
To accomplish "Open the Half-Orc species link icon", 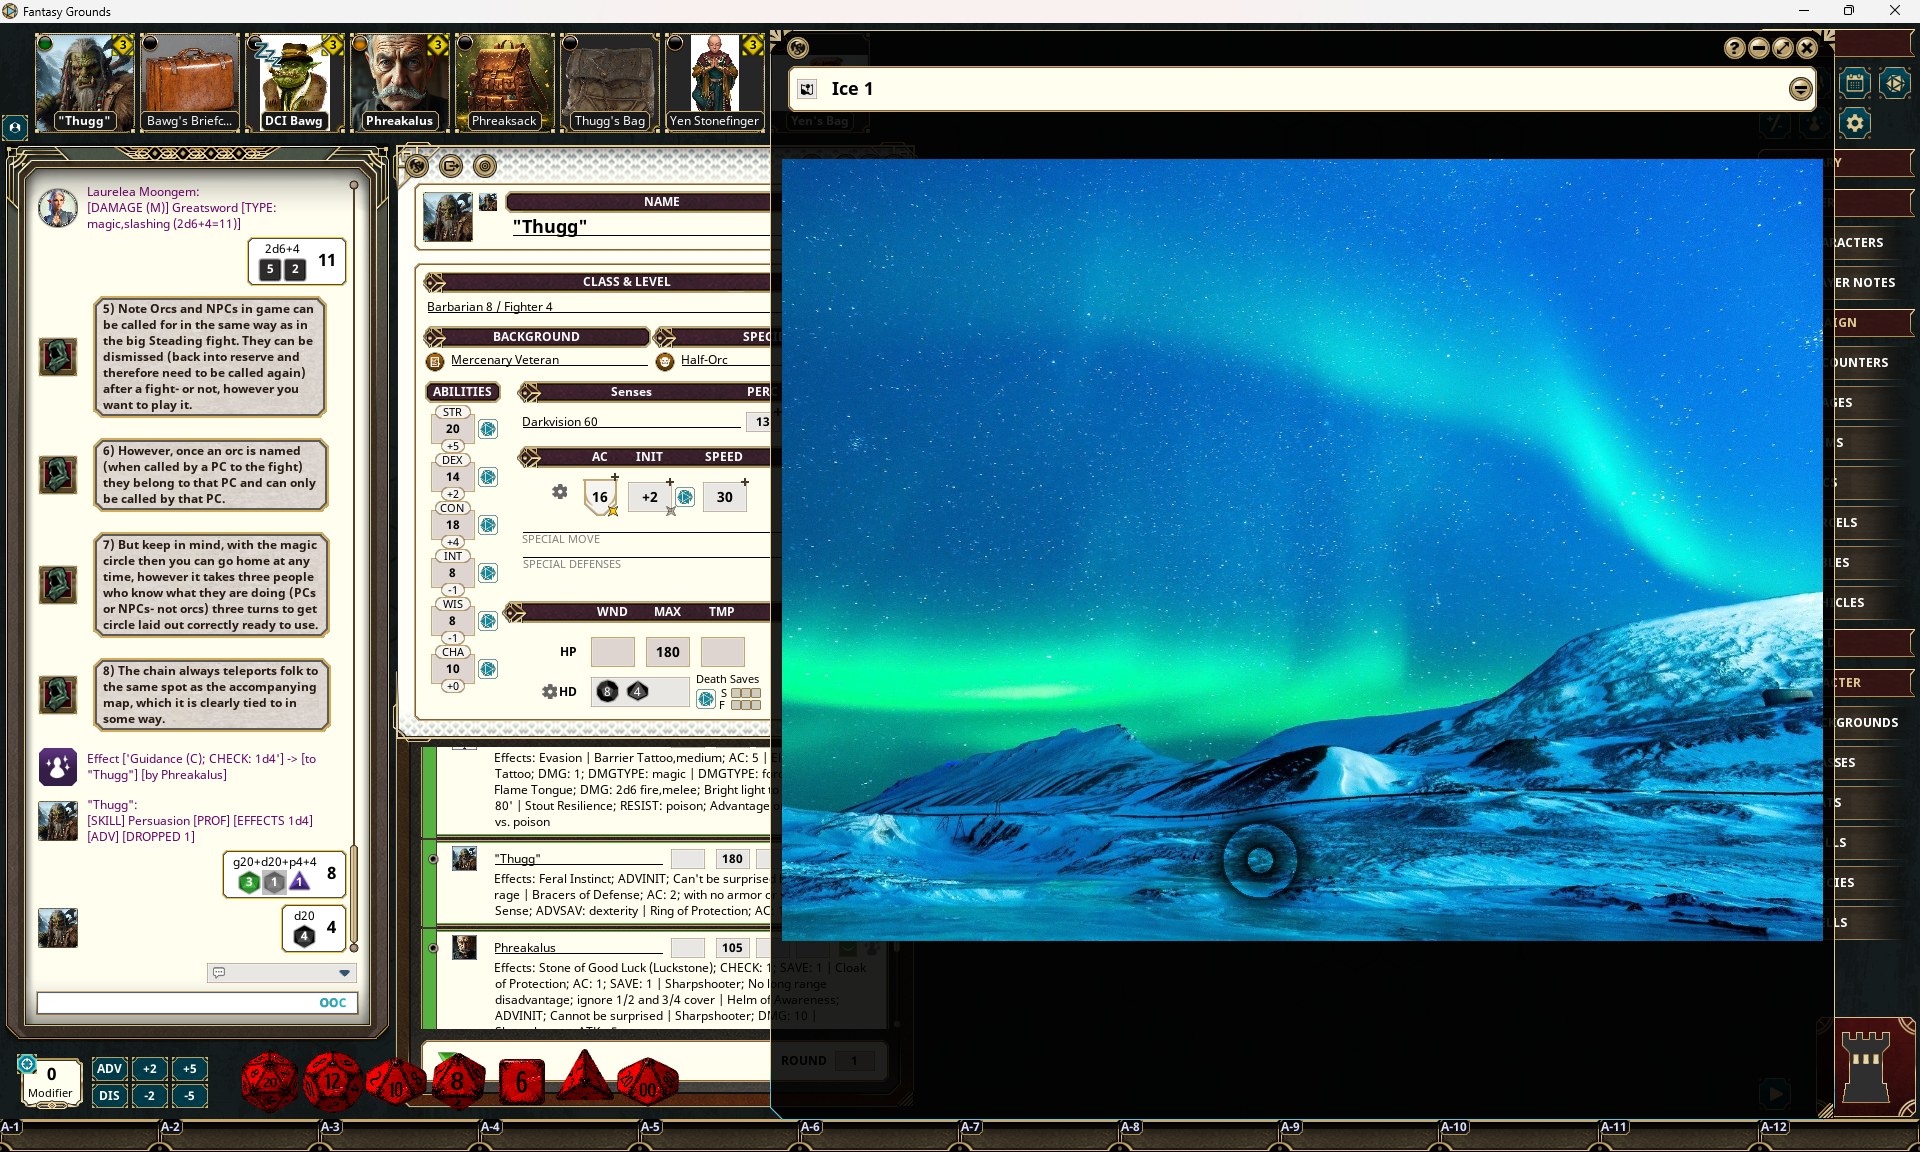I will [x=665, y=361].
